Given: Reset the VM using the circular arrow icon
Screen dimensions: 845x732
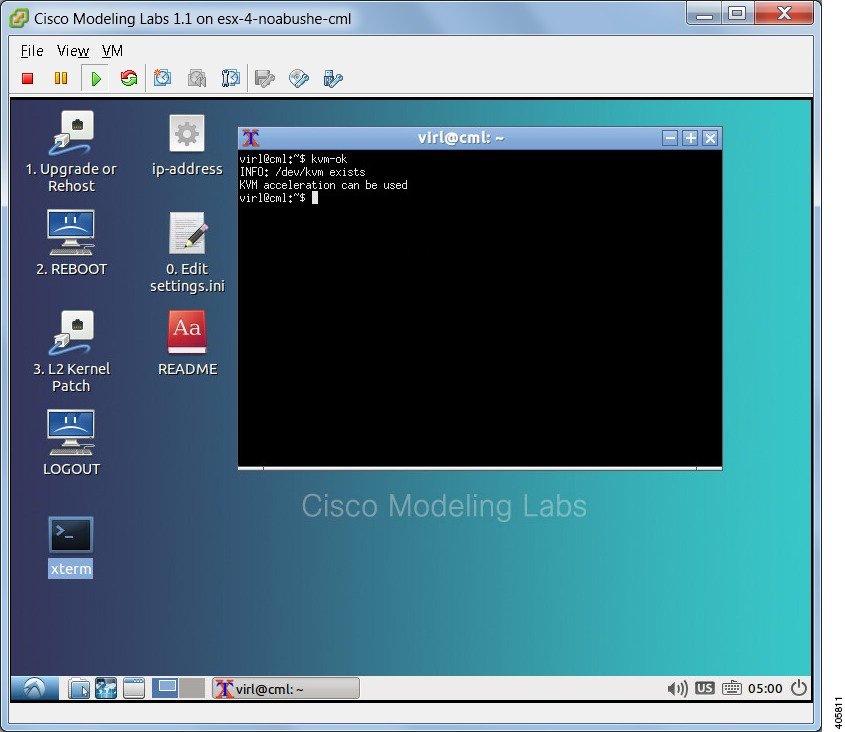Looking at the screenshot, I should (129, 79).
